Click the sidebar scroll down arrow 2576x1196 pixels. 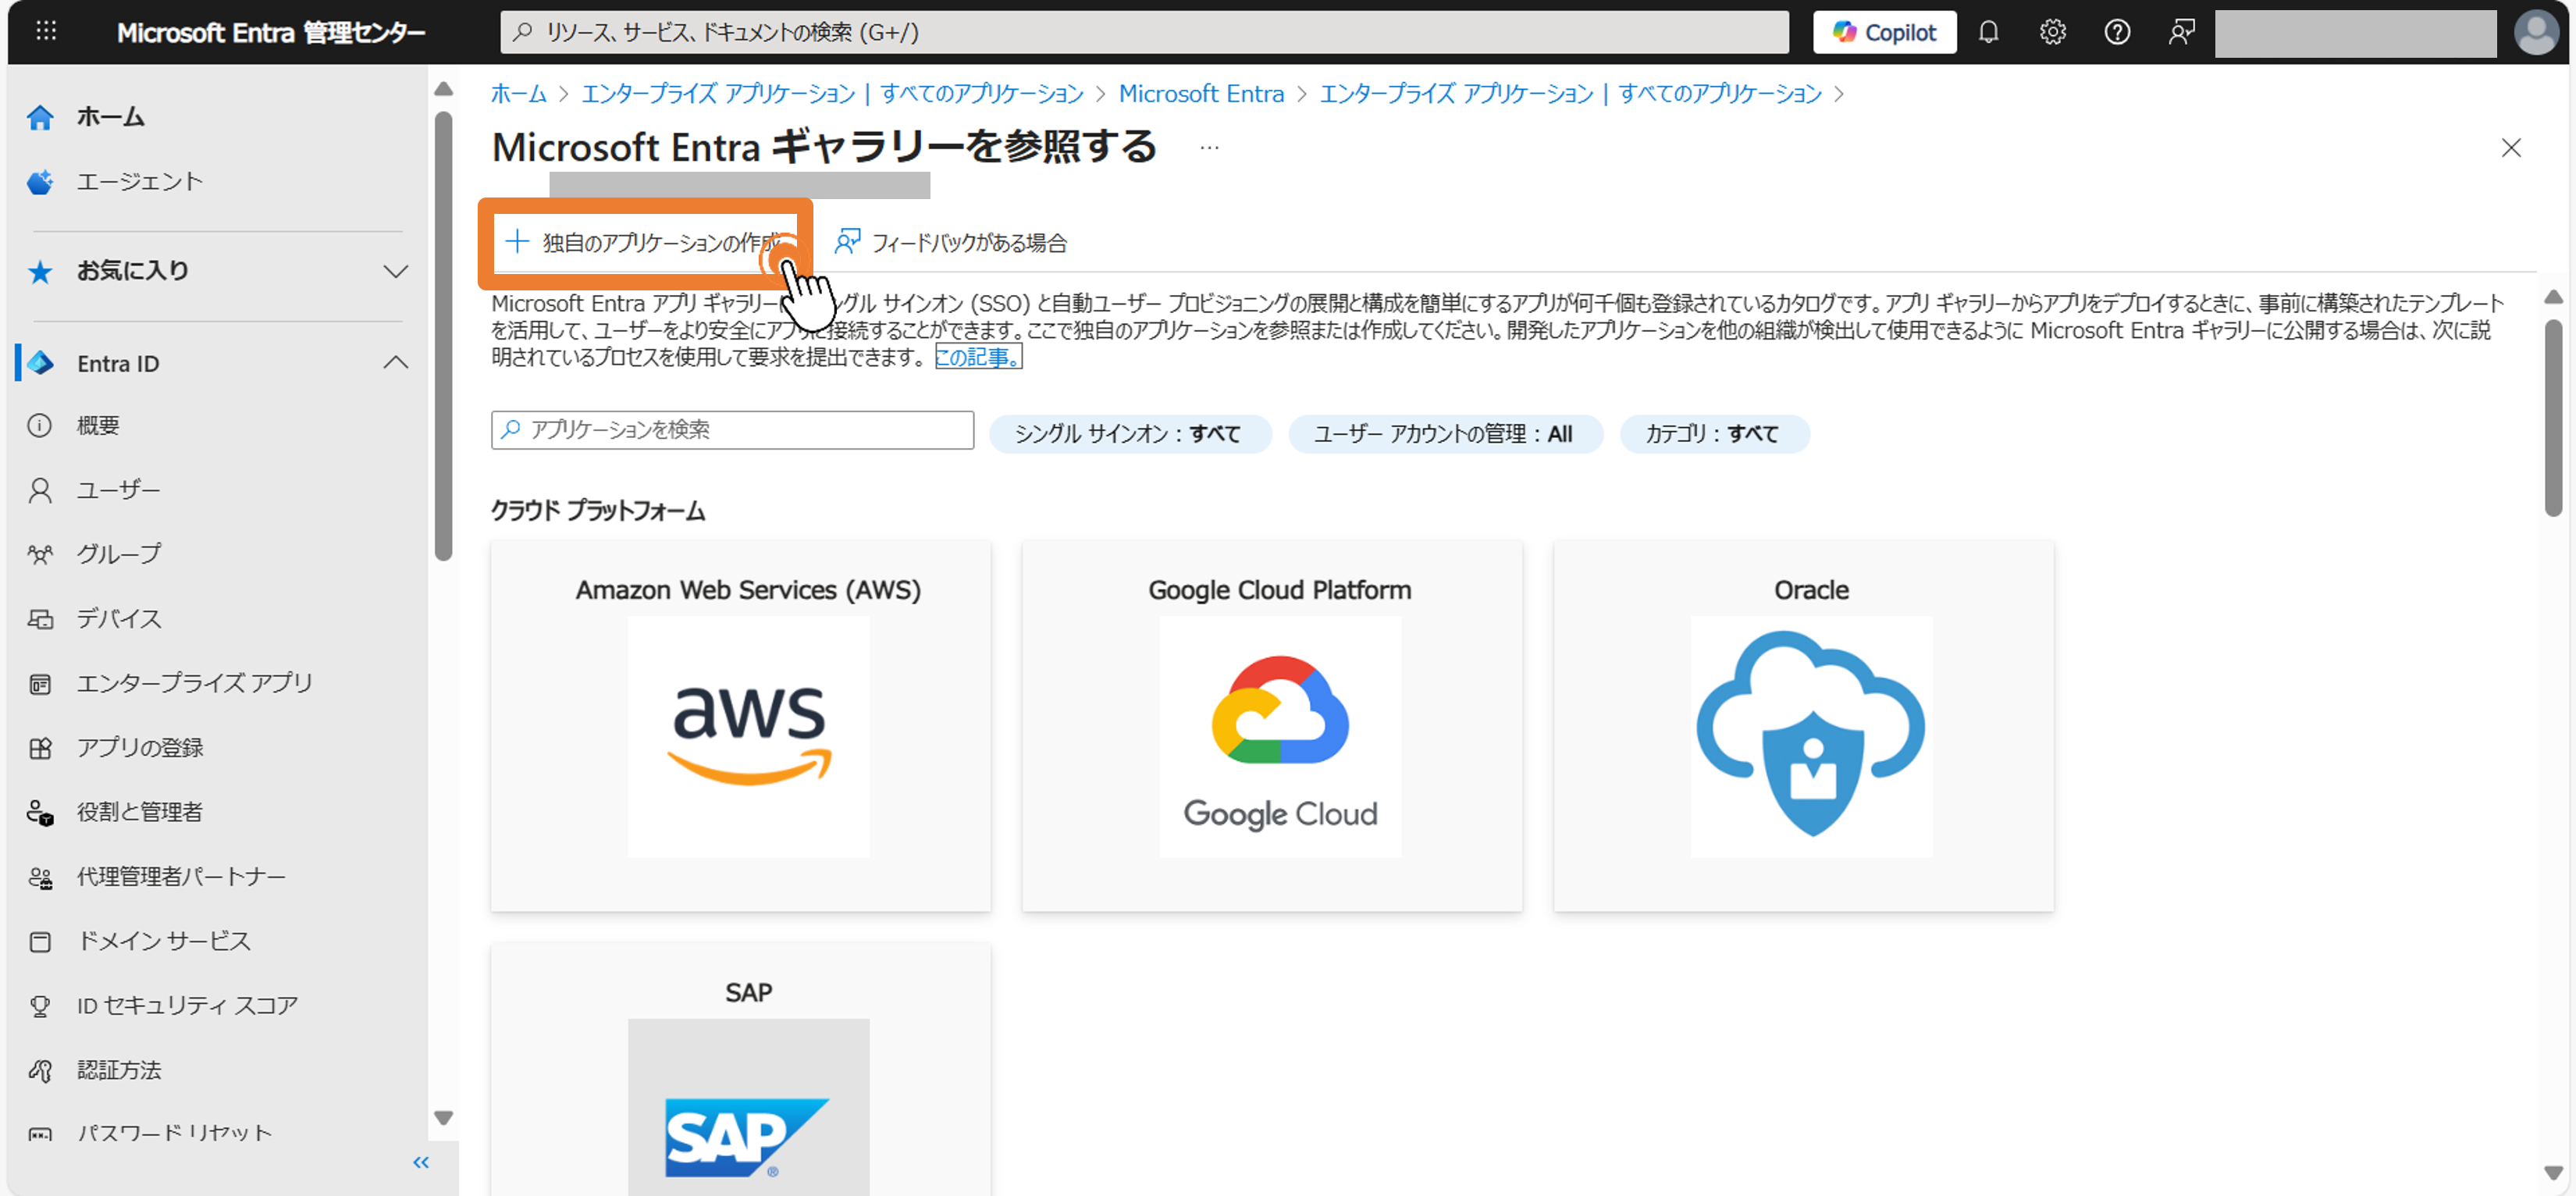click(444, 1118)
